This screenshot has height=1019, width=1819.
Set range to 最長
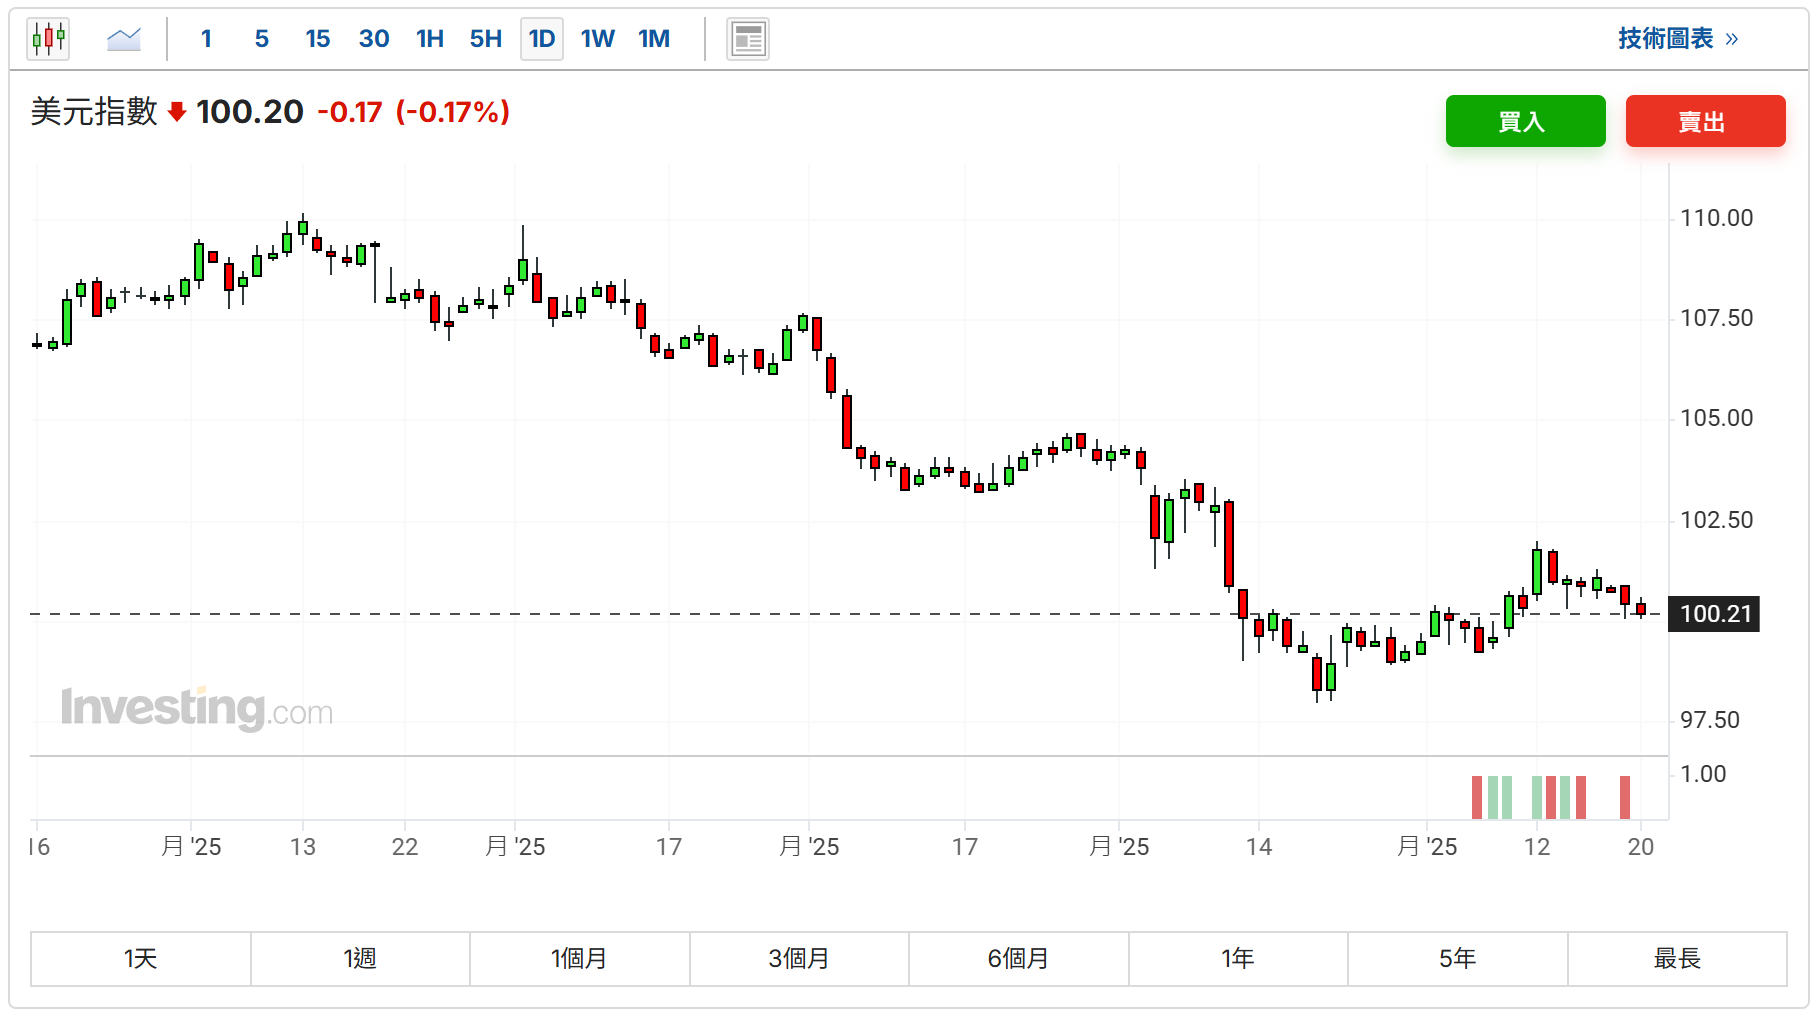1677,959
